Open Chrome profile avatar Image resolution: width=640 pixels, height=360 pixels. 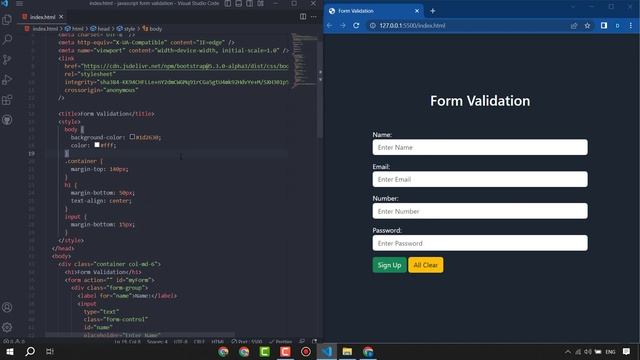pyautogui.click(x=618, y=25)
